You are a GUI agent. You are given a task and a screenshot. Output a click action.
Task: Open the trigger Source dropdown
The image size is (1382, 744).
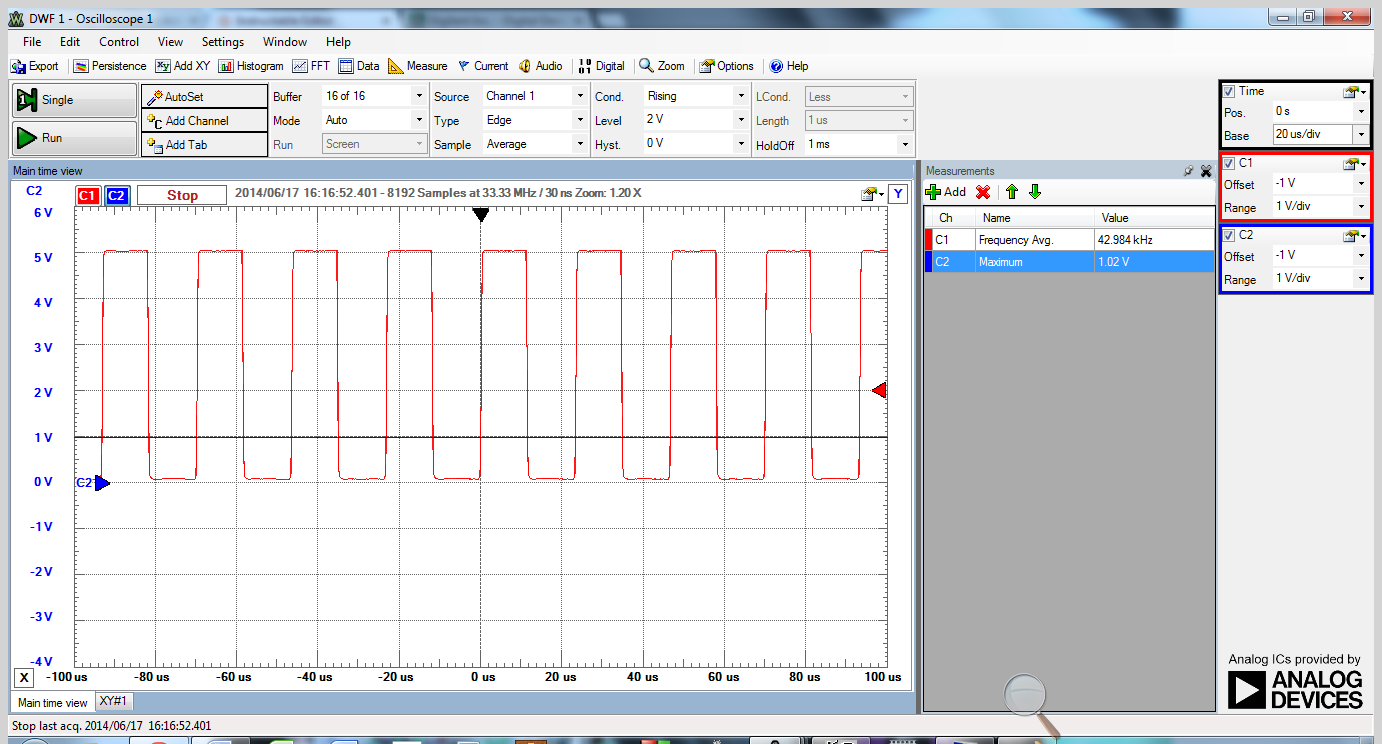click(x=579, y=95)
